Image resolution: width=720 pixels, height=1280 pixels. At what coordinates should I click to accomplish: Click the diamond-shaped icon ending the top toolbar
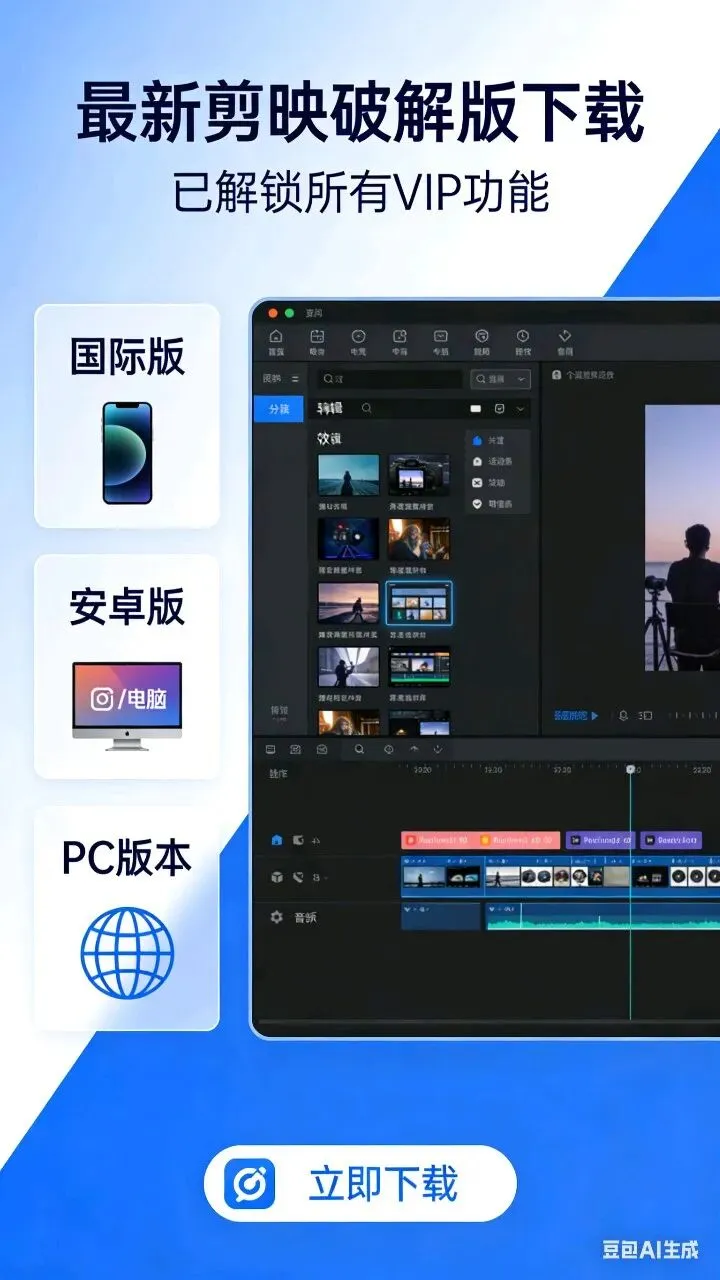564,336
